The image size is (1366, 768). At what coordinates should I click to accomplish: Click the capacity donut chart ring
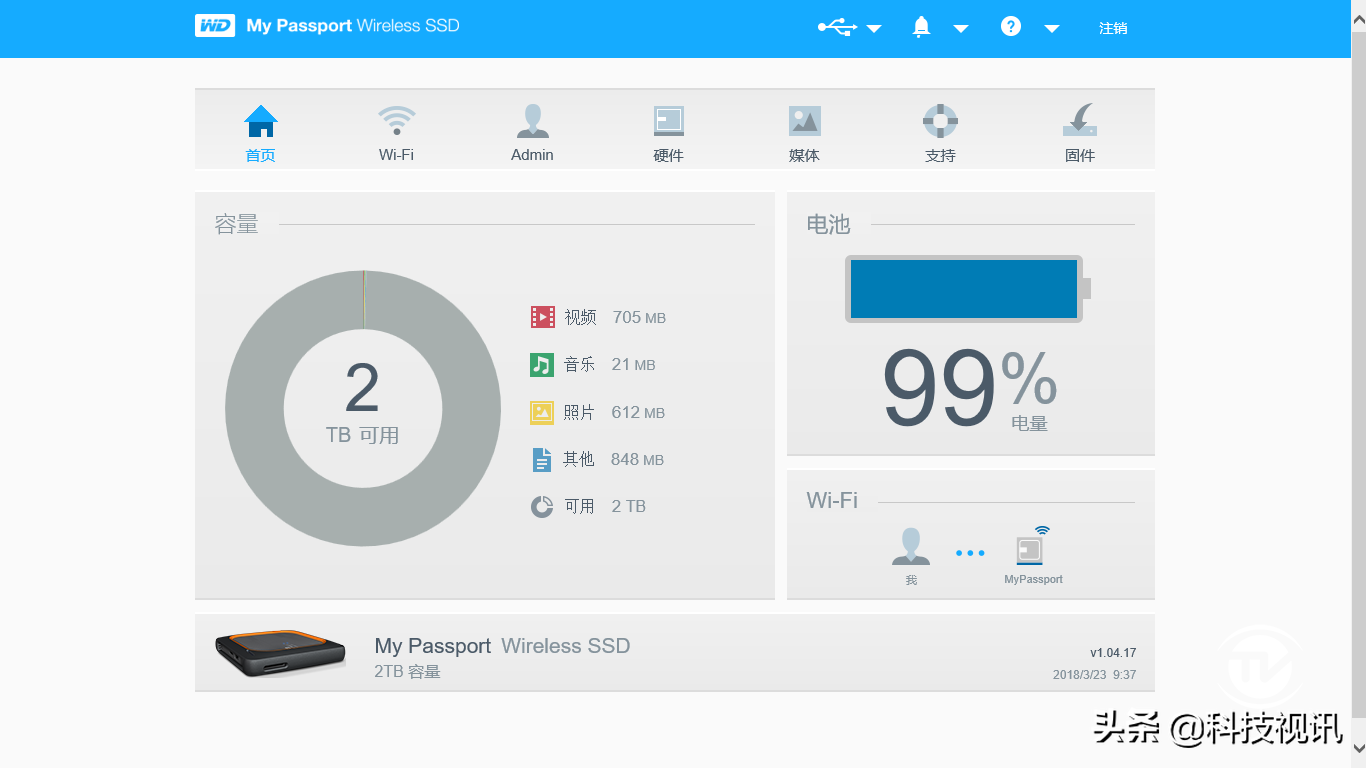click(x=255, y=408)
